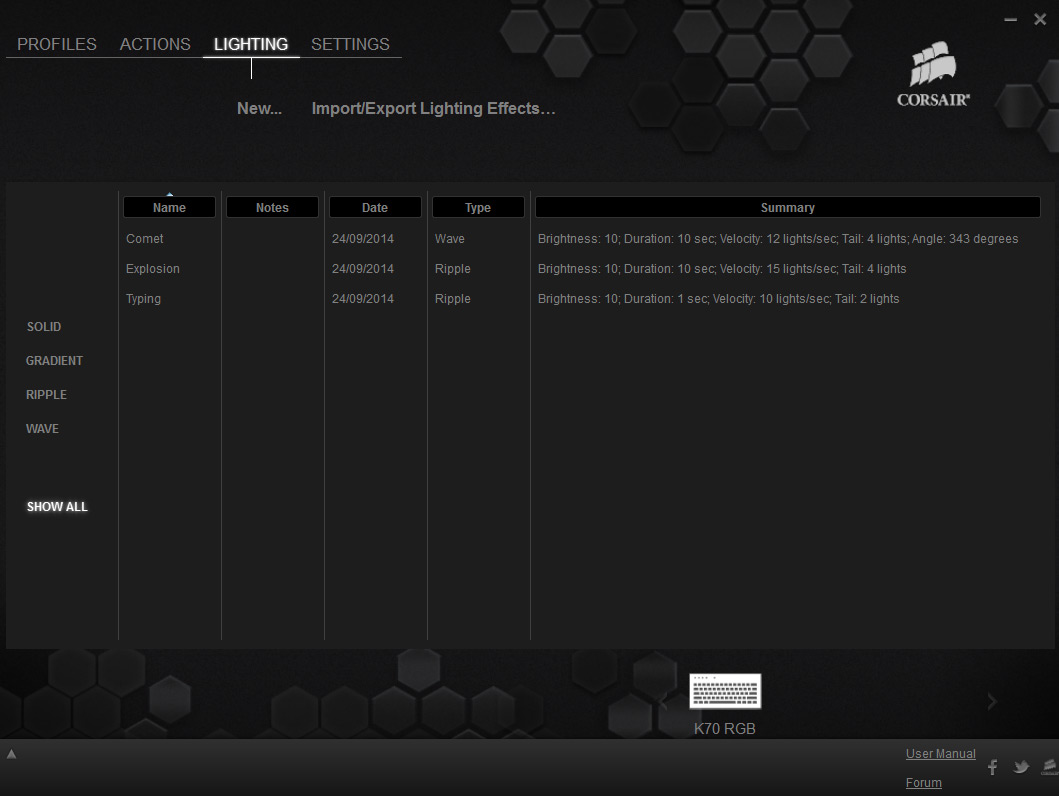The height and width of the screenshot is (796, 1059).
Task: Filter lighting effects by RIPPLE
Action: tap(46, 395)
